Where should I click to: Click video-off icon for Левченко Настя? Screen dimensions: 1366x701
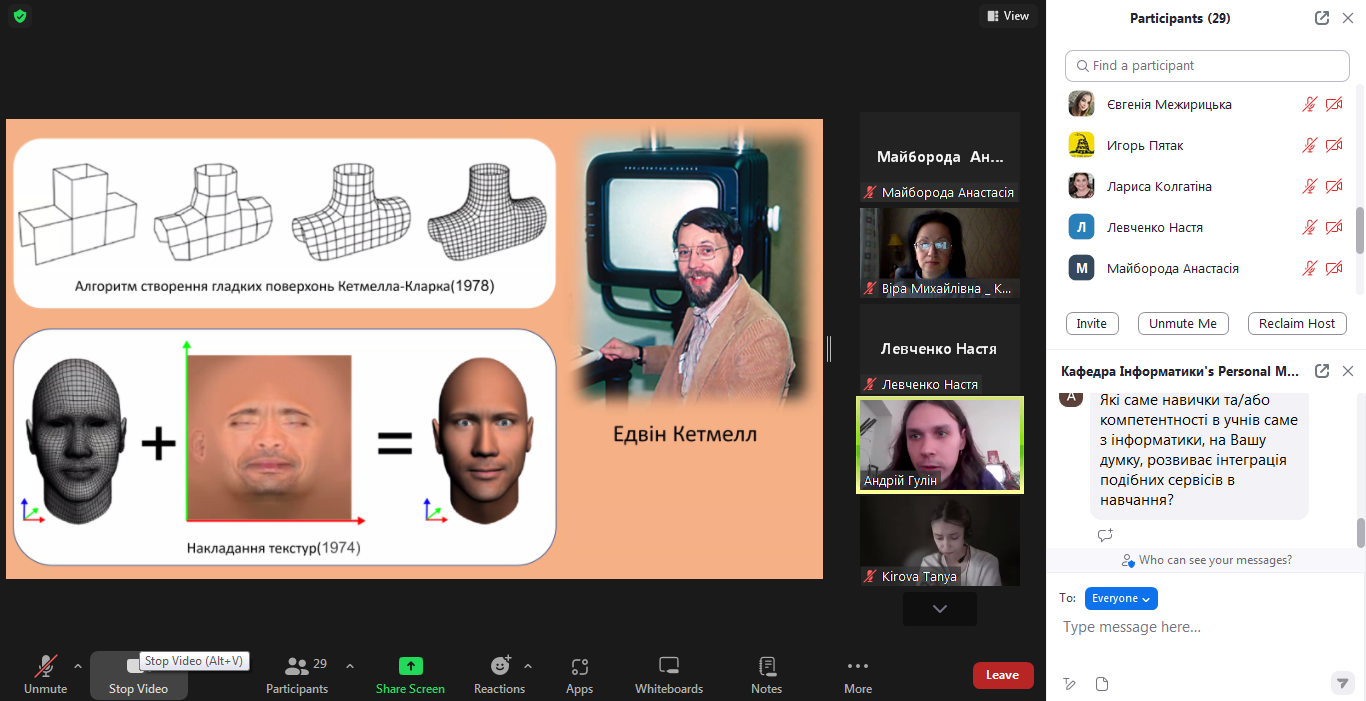pos(1334,227)
